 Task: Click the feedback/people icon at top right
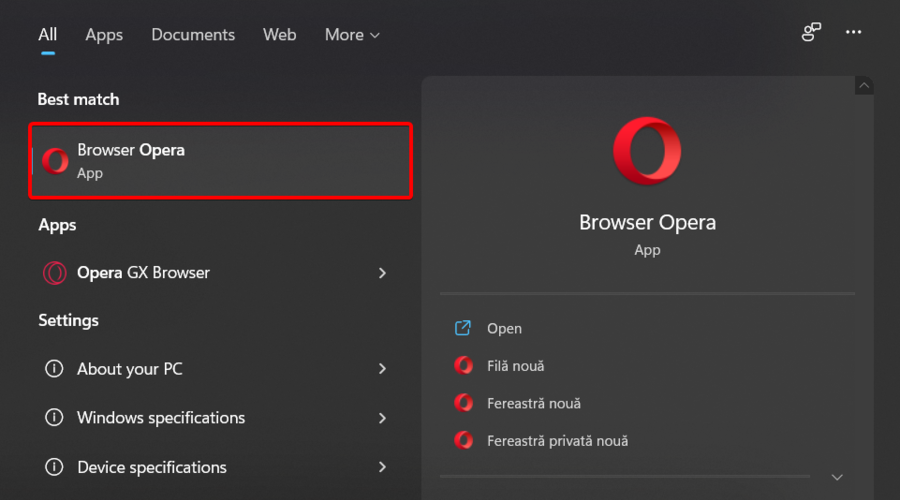point(811,33)
